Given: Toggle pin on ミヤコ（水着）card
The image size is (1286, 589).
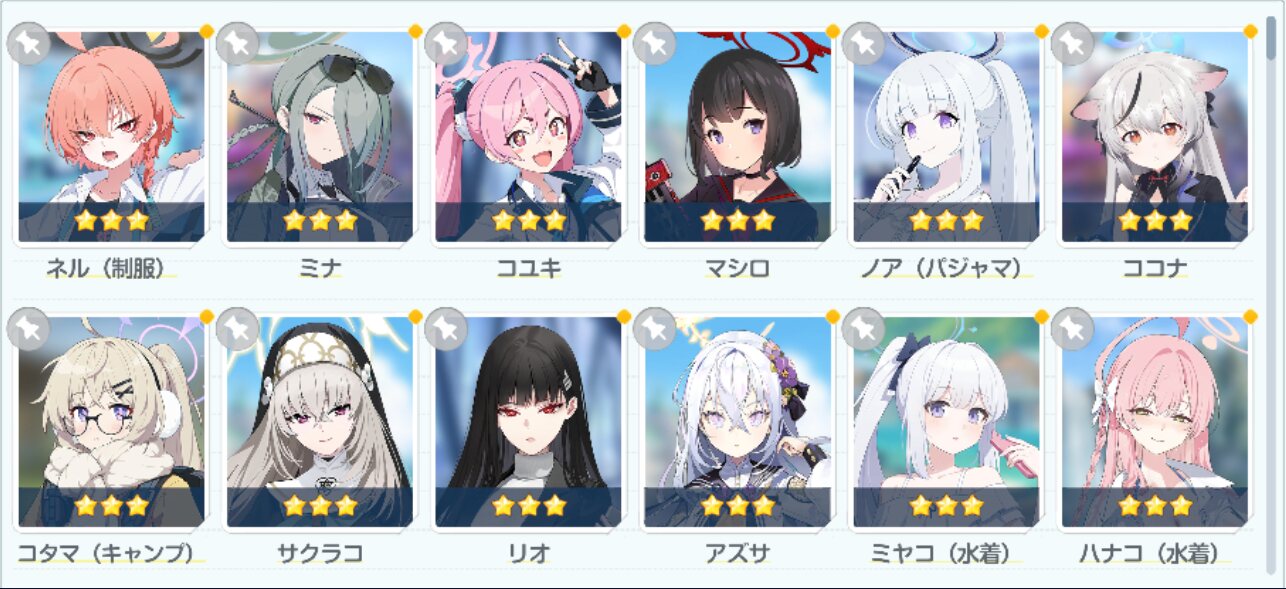Looking at the screenshot, I should point(863,328).
